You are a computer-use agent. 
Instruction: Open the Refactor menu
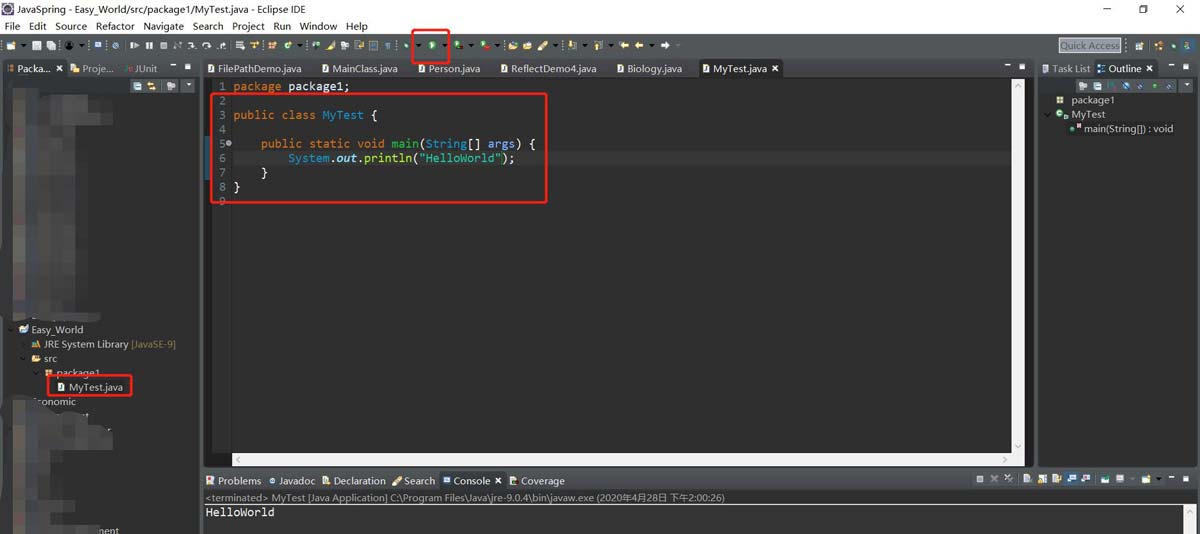point(115,26)
